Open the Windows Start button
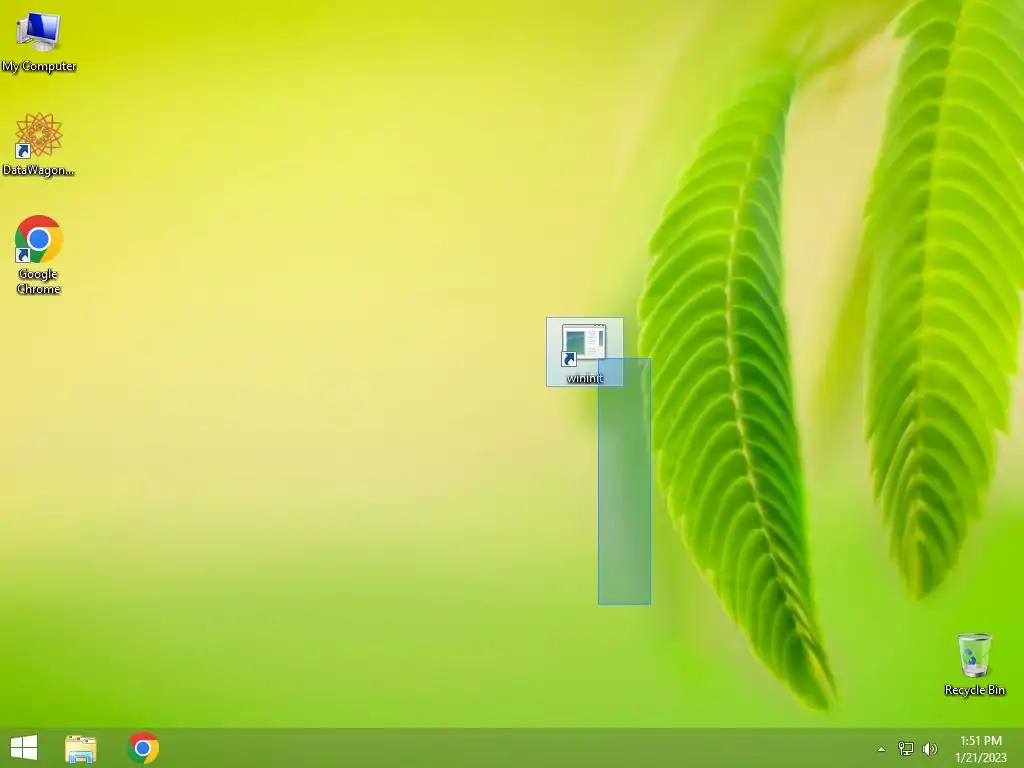Screen dimensions: 1024x768 24,748
